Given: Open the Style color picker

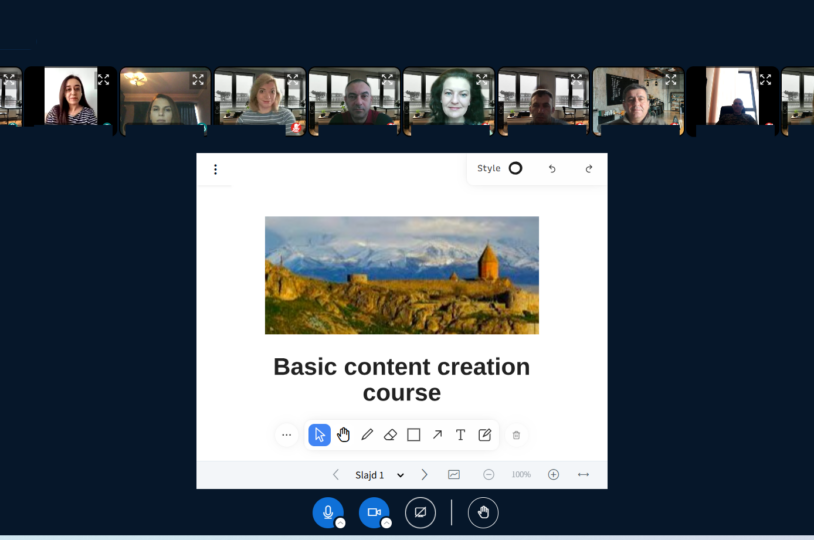Looking at the screenshot, I should [515, 168].
